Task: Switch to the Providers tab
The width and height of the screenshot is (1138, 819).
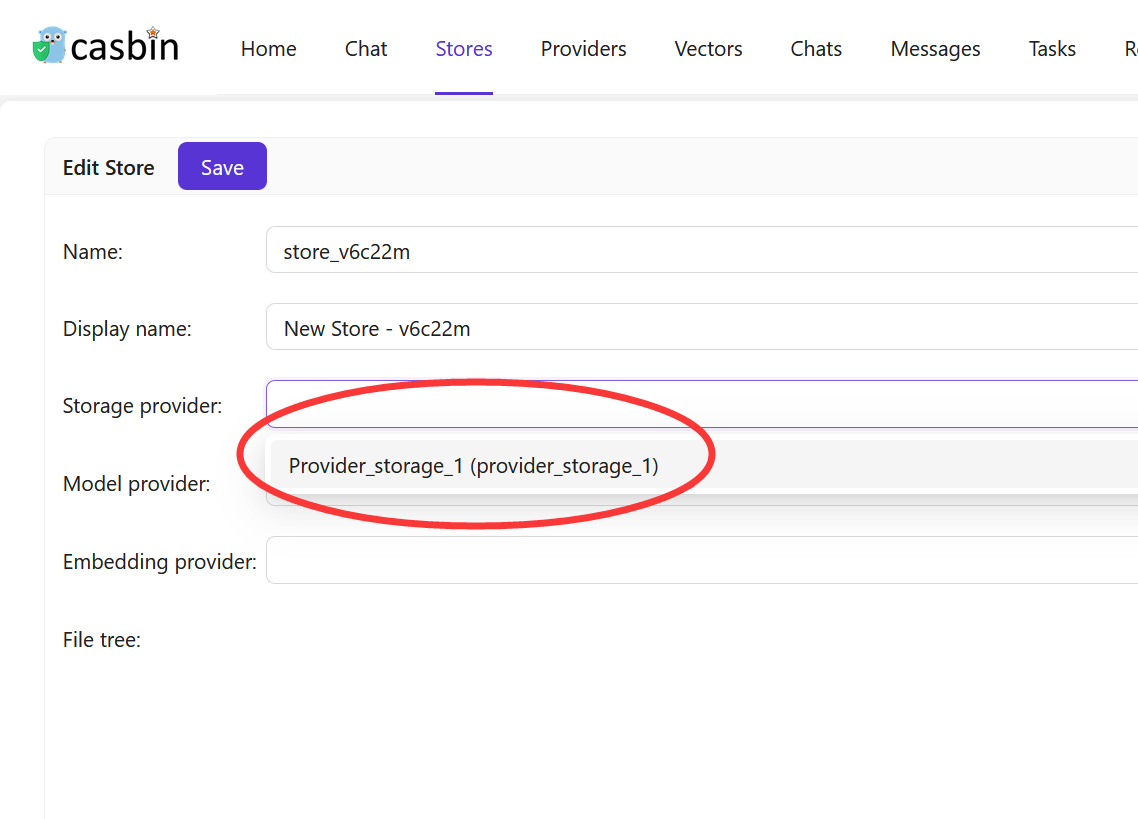Action: (583, 49)
